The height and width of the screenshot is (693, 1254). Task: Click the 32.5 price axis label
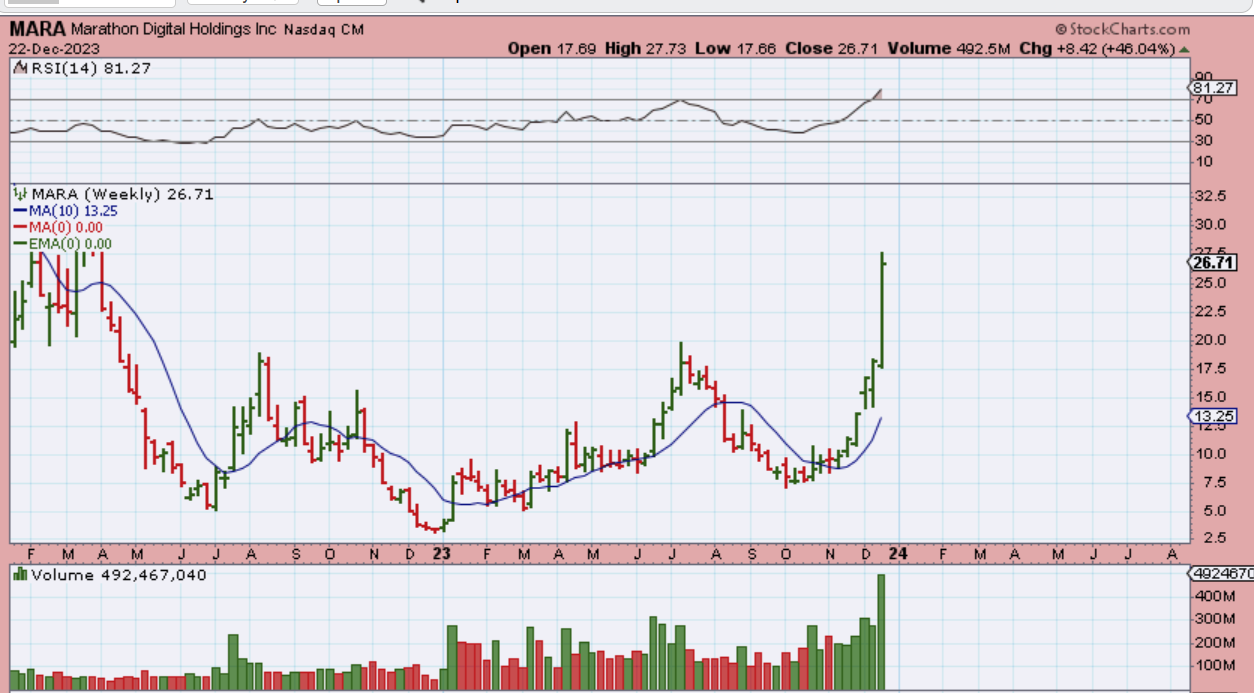[x=1212, y=196]
